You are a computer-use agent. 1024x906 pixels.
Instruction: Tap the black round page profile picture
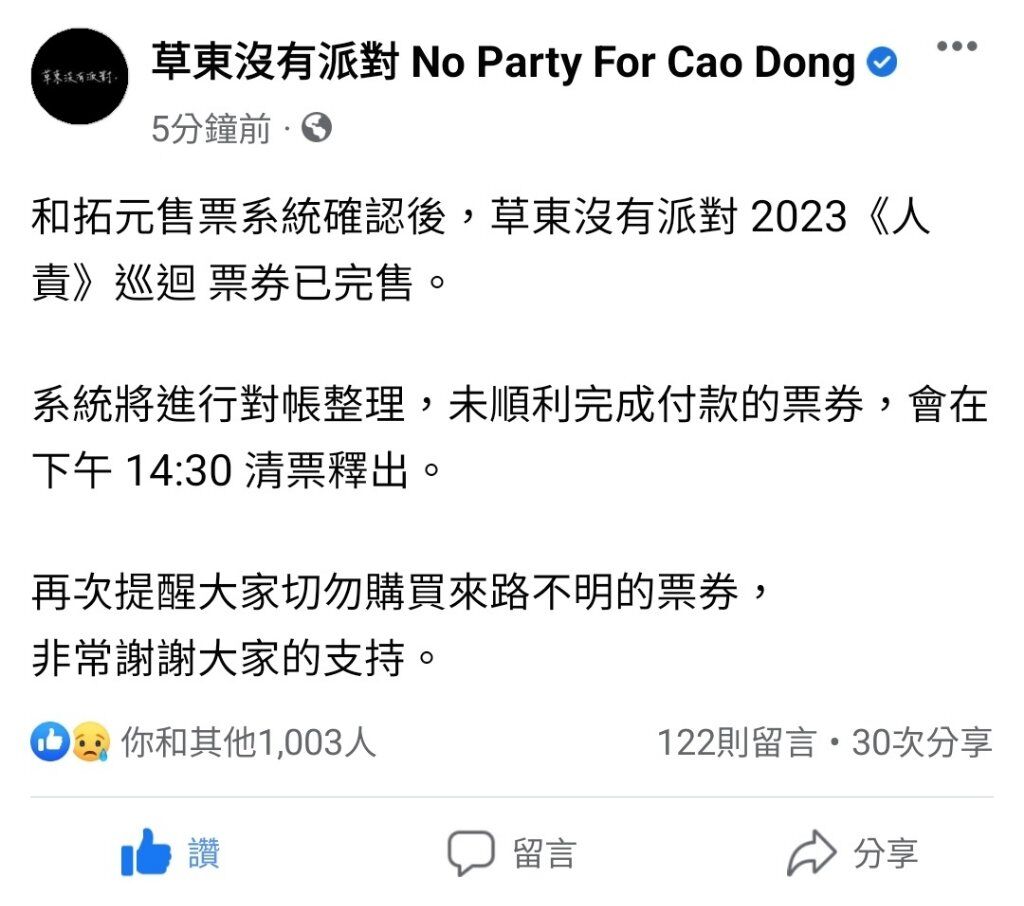(x=80, y=76)
